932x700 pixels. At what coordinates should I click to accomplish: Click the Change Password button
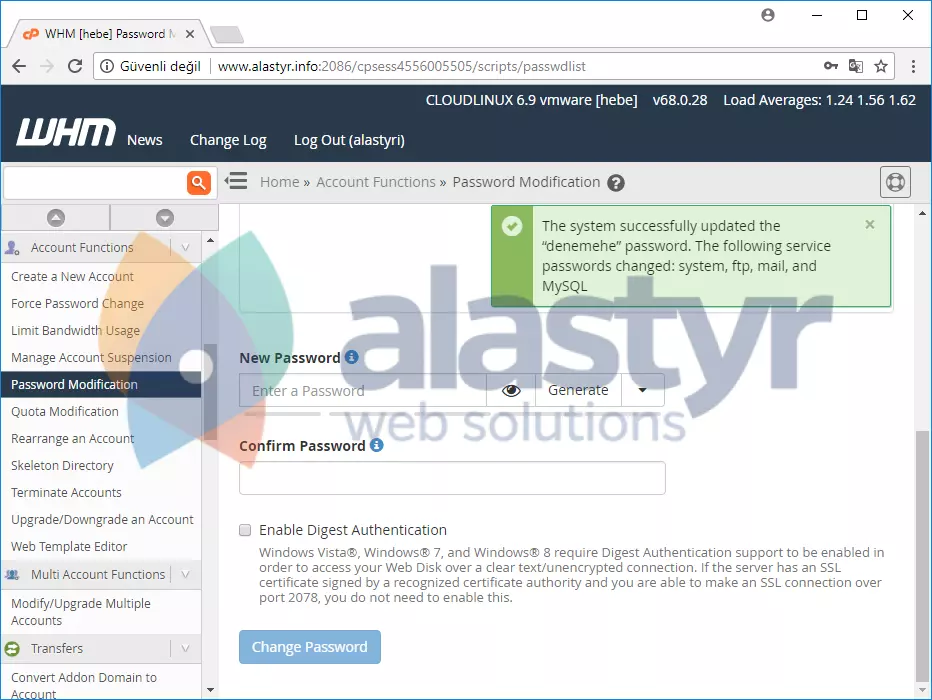click(310, 647)
